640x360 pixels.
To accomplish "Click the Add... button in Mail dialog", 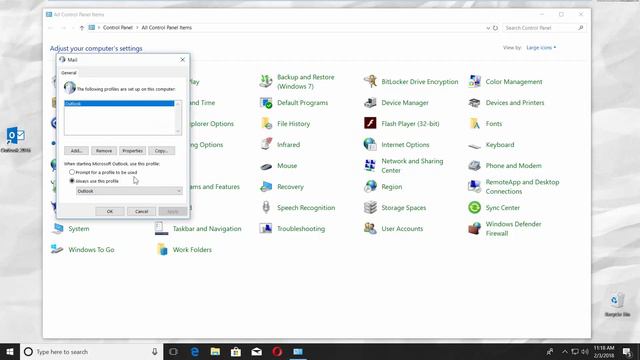I will (76, 151).
